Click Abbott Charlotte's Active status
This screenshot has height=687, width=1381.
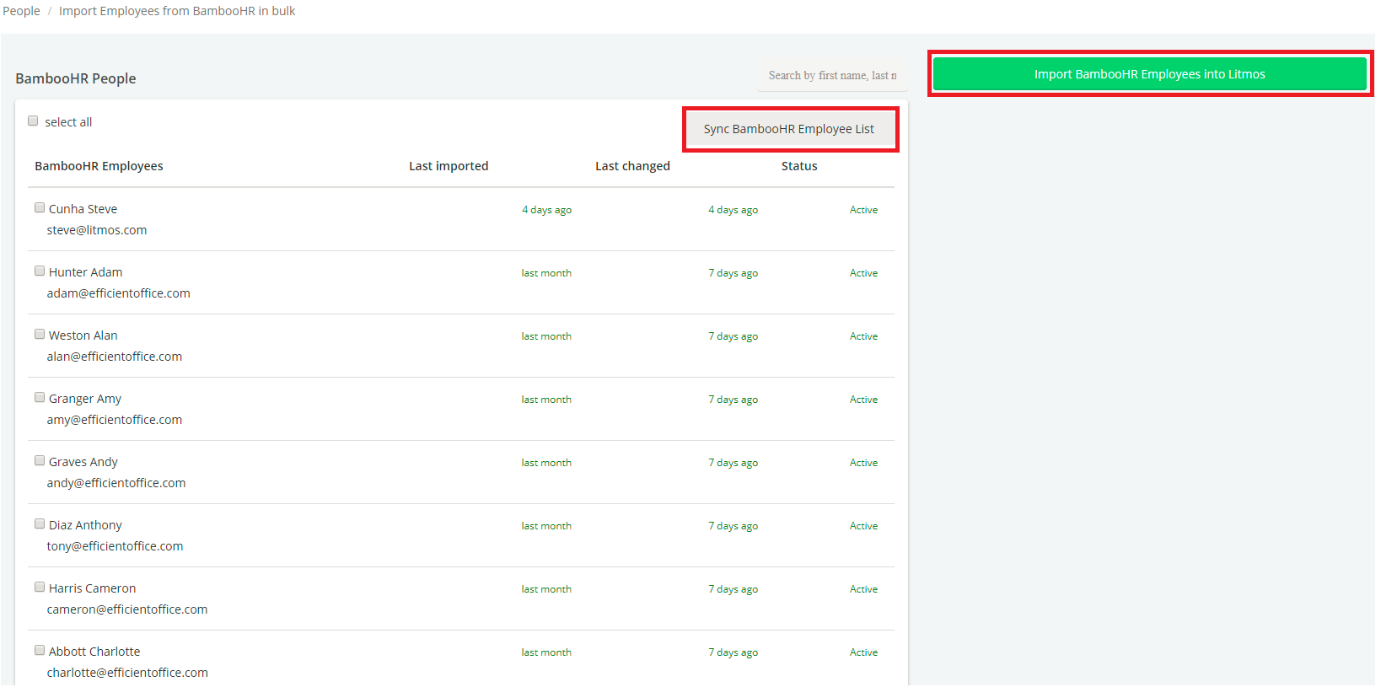pos(864,652)
